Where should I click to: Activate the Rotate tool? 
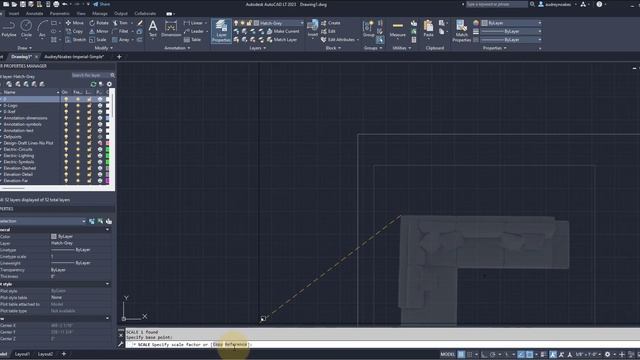click(99, 23)
